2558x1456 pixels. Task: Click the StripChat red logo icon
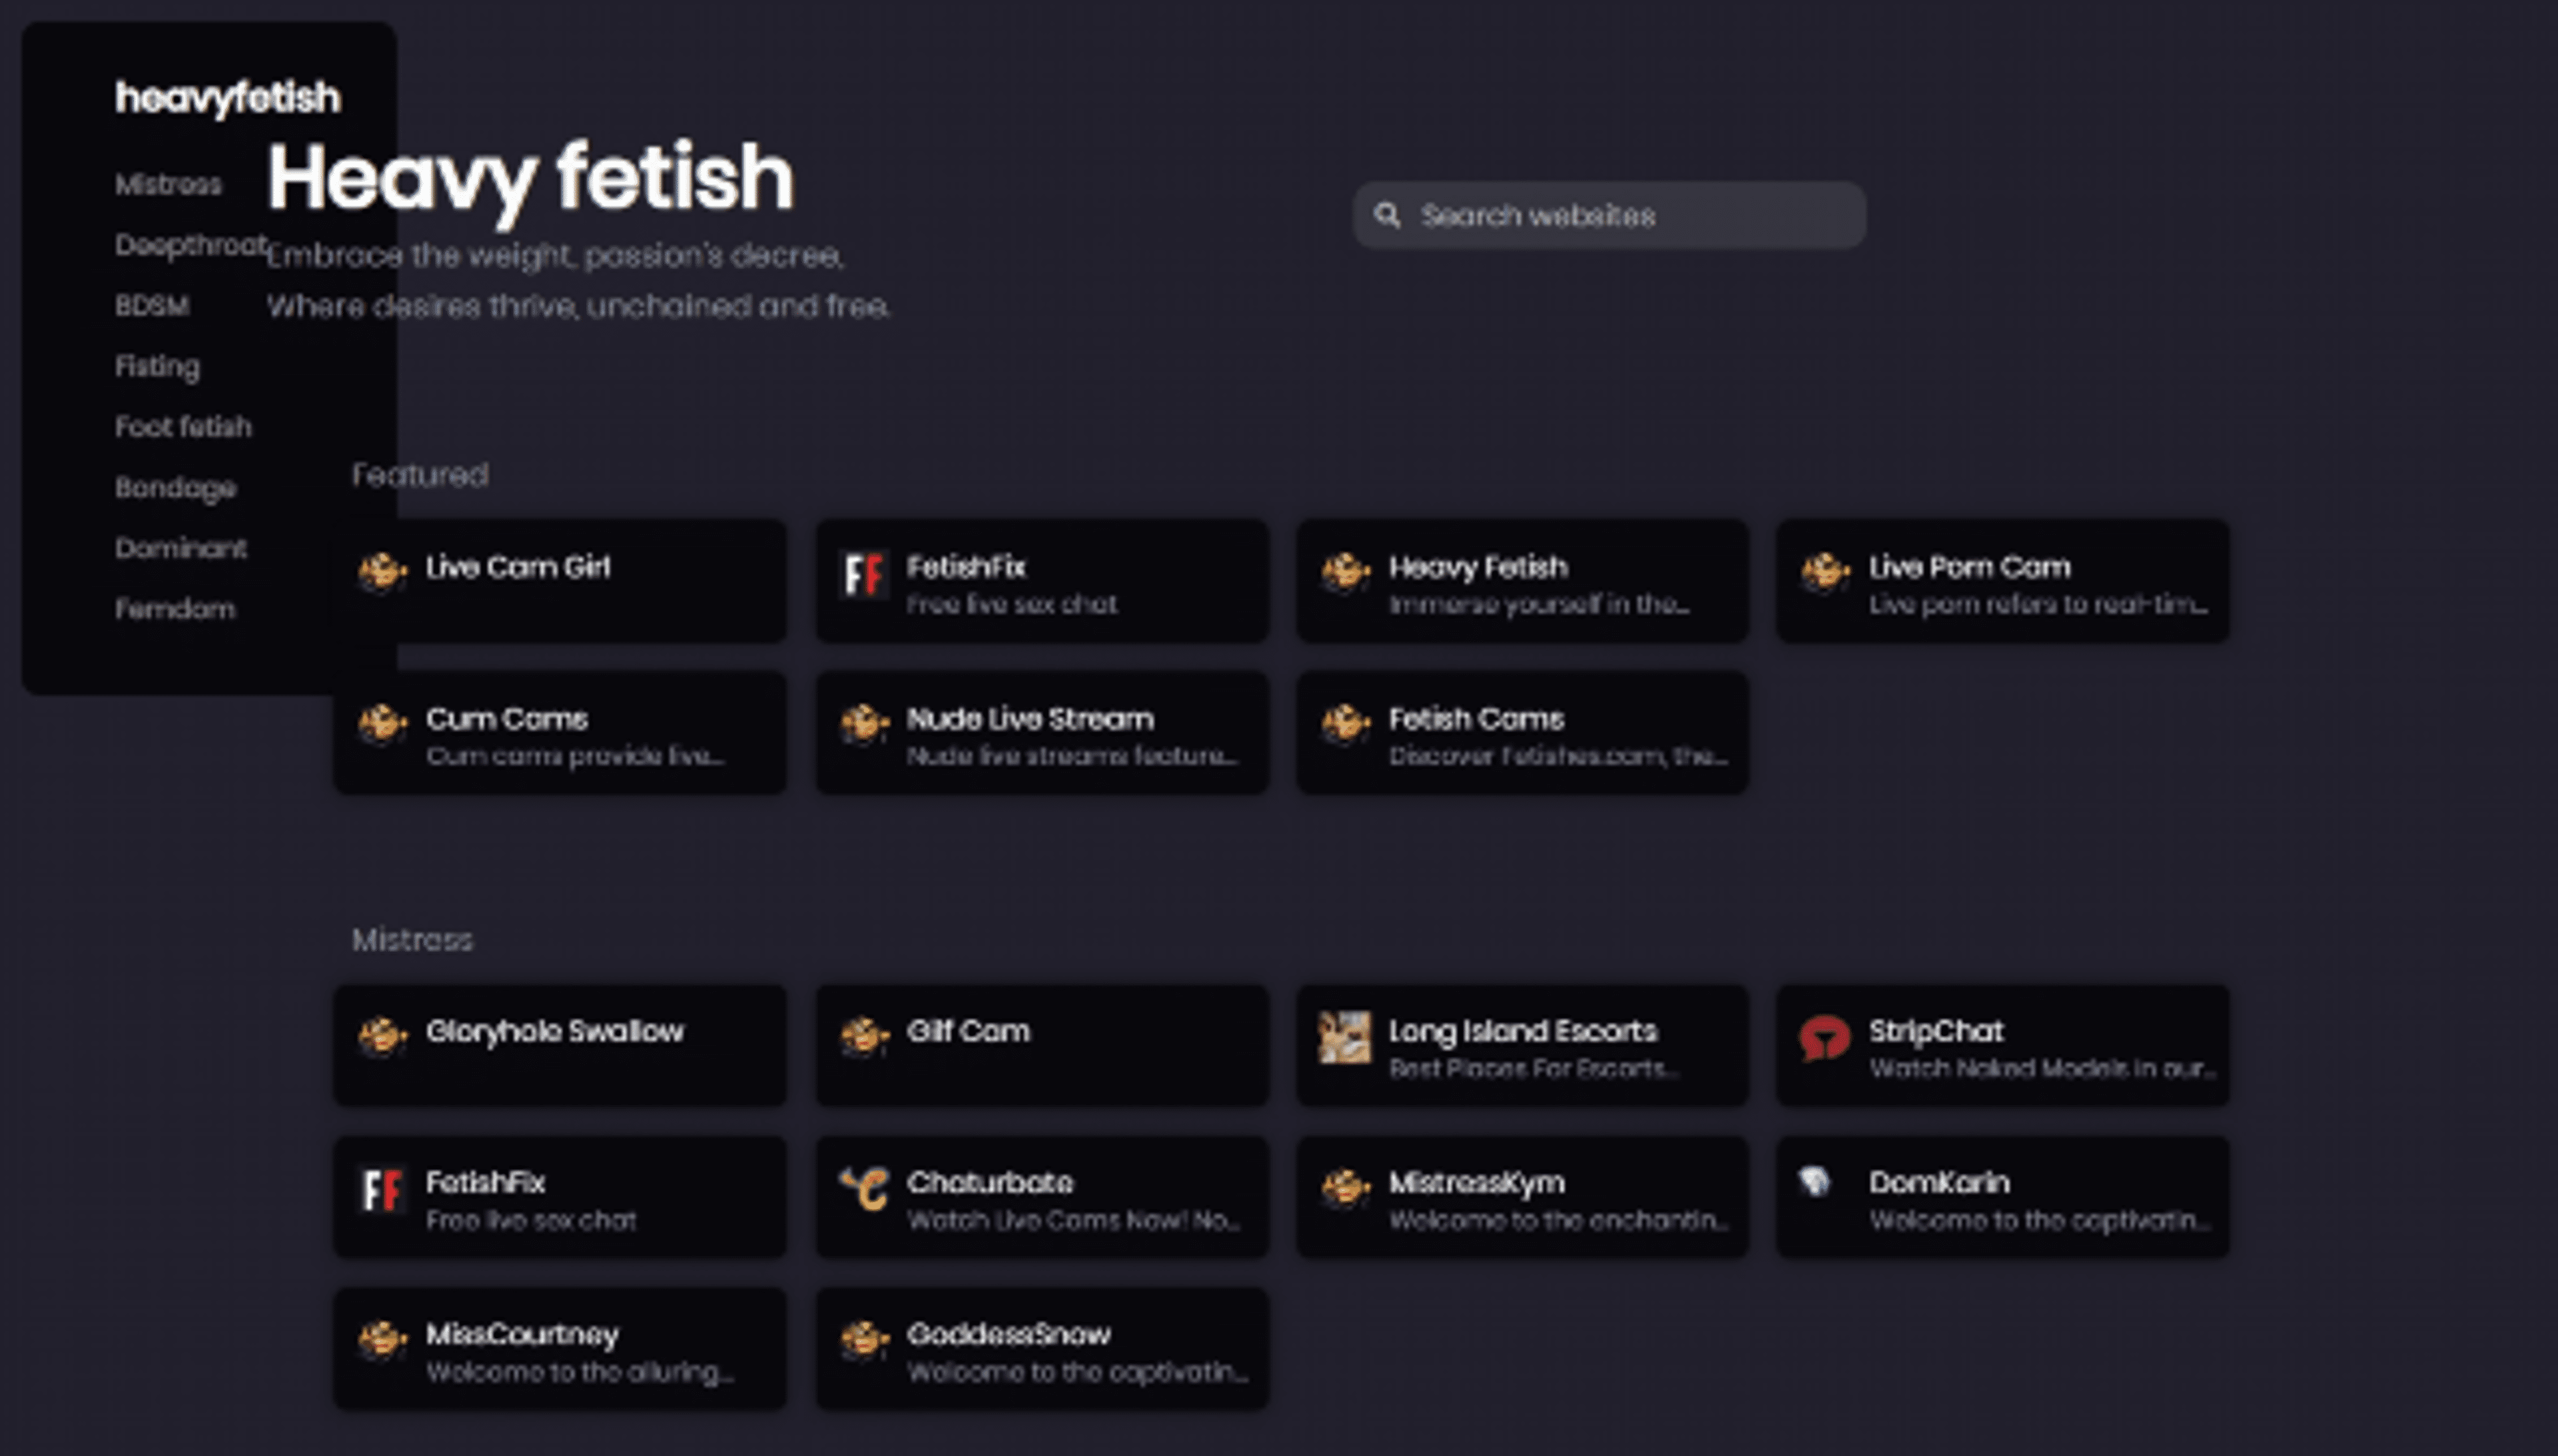click(1825, 1039)
